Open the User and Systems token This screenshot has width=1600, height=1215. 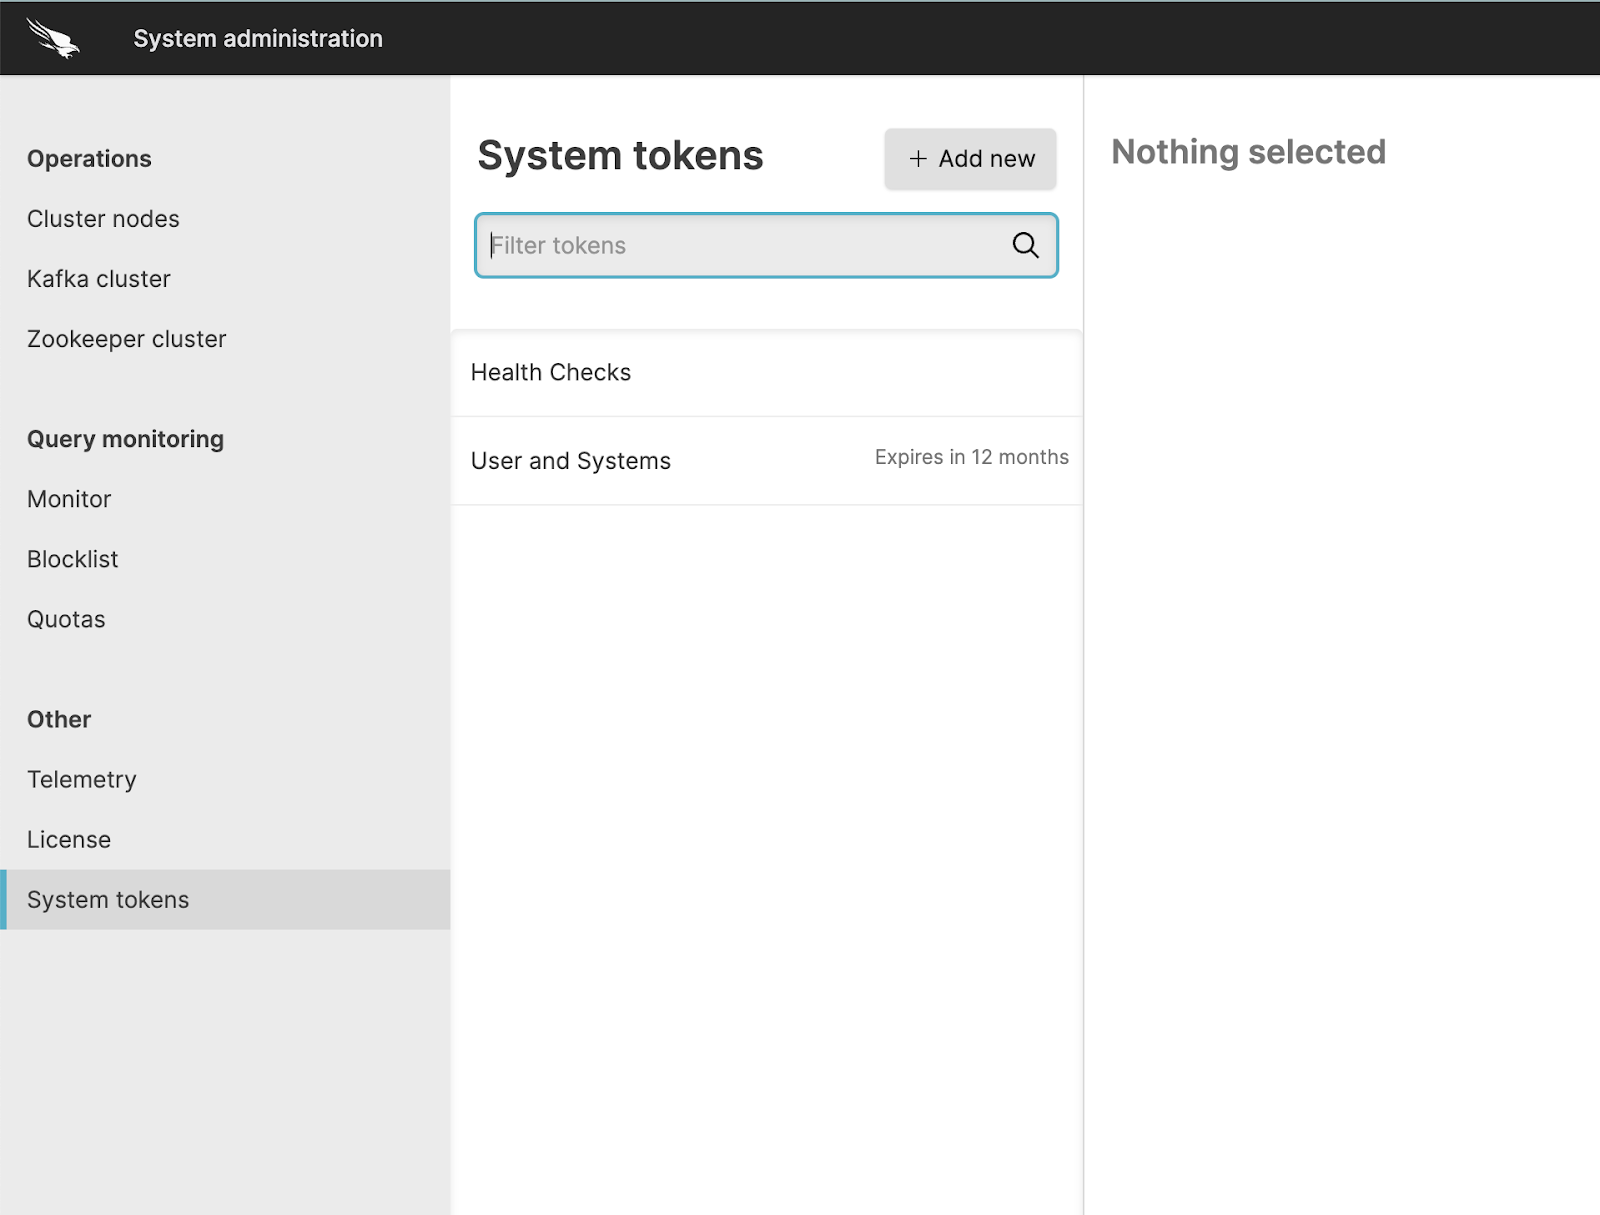click(571, 461)
